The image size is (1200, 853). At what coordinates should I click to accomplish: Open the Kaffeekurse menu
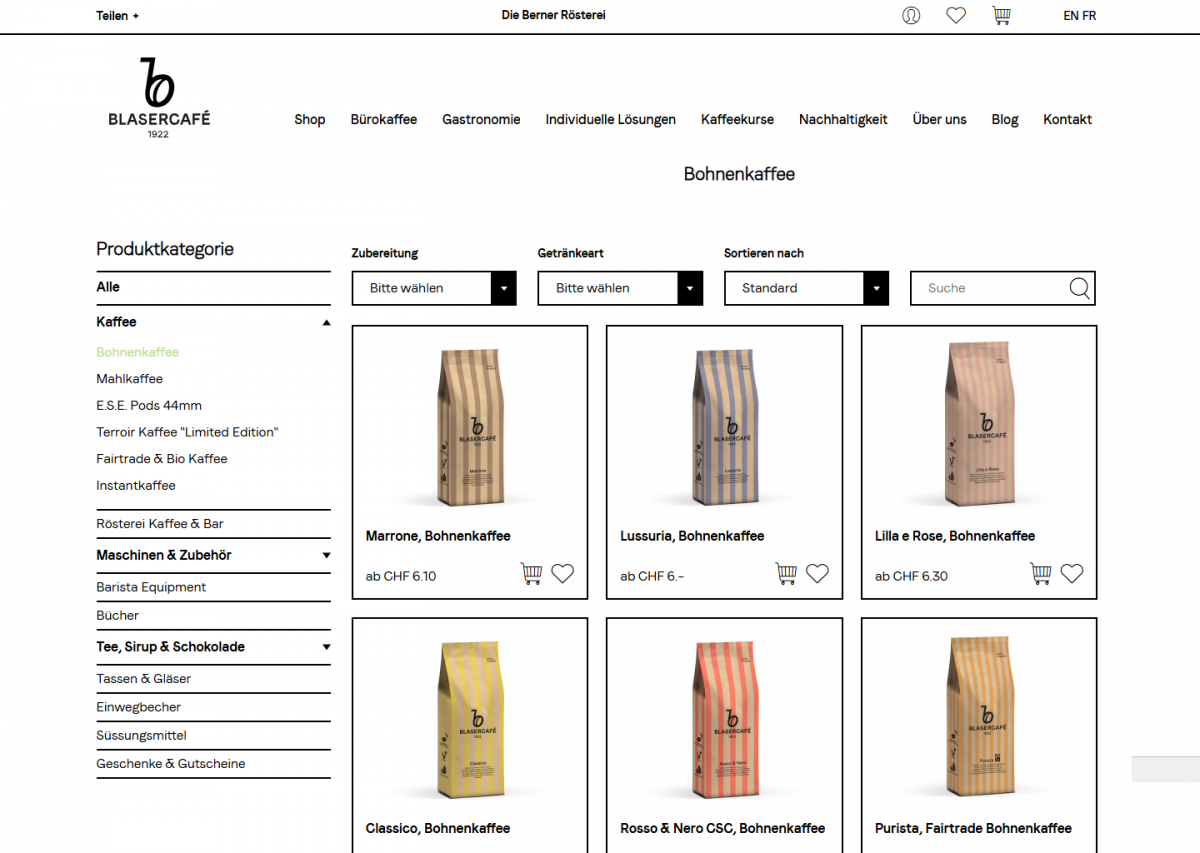click(737, 119)
